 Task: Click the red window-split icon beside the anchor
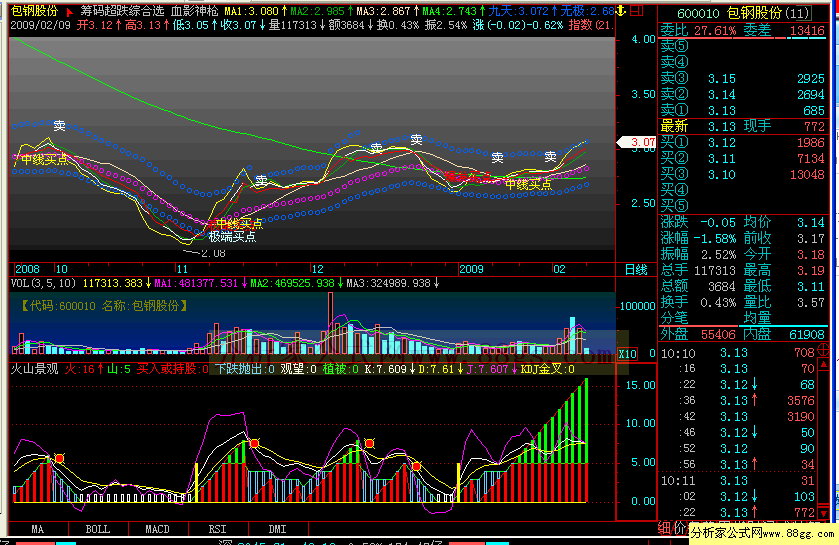[x=636, y=10]
